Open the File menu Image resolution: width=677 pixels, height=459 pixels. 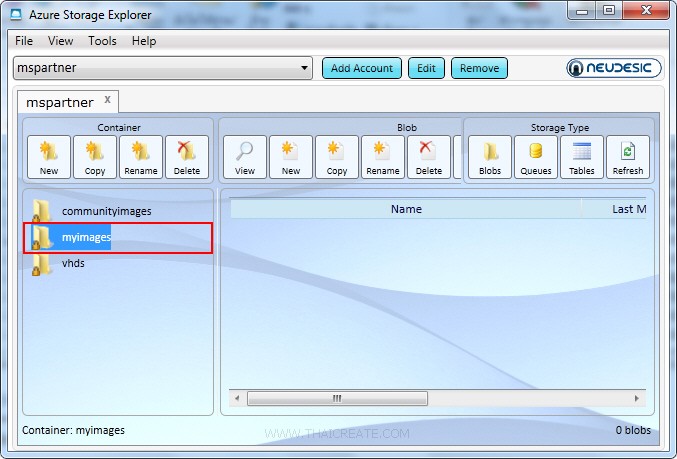[24, 41]
